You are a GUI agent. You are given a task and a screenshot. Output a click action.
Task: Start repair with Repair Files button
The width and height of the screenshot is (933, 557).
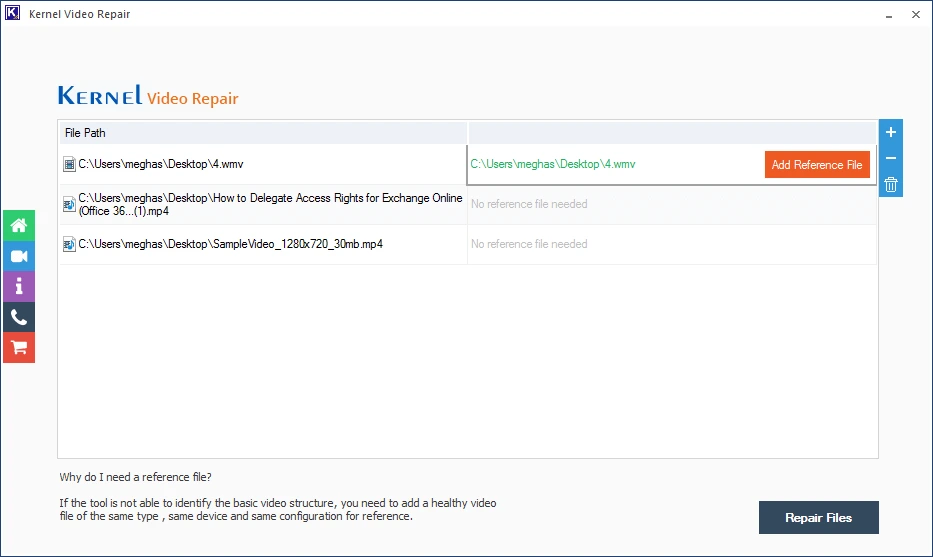point(818,518)
